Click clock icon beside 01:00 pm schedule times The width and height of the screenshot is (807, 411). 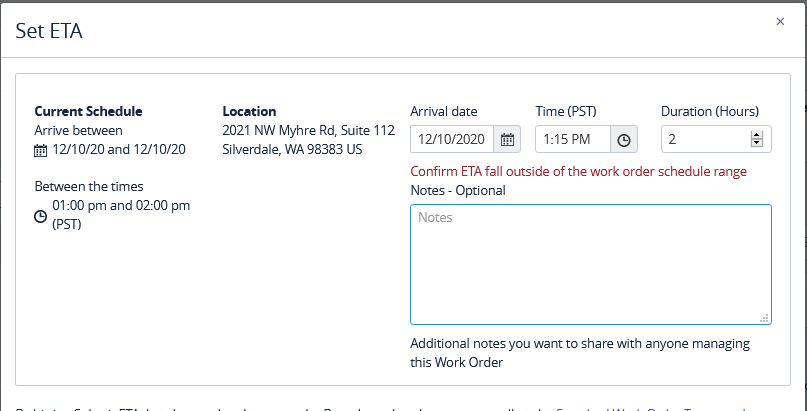(40, 217)
